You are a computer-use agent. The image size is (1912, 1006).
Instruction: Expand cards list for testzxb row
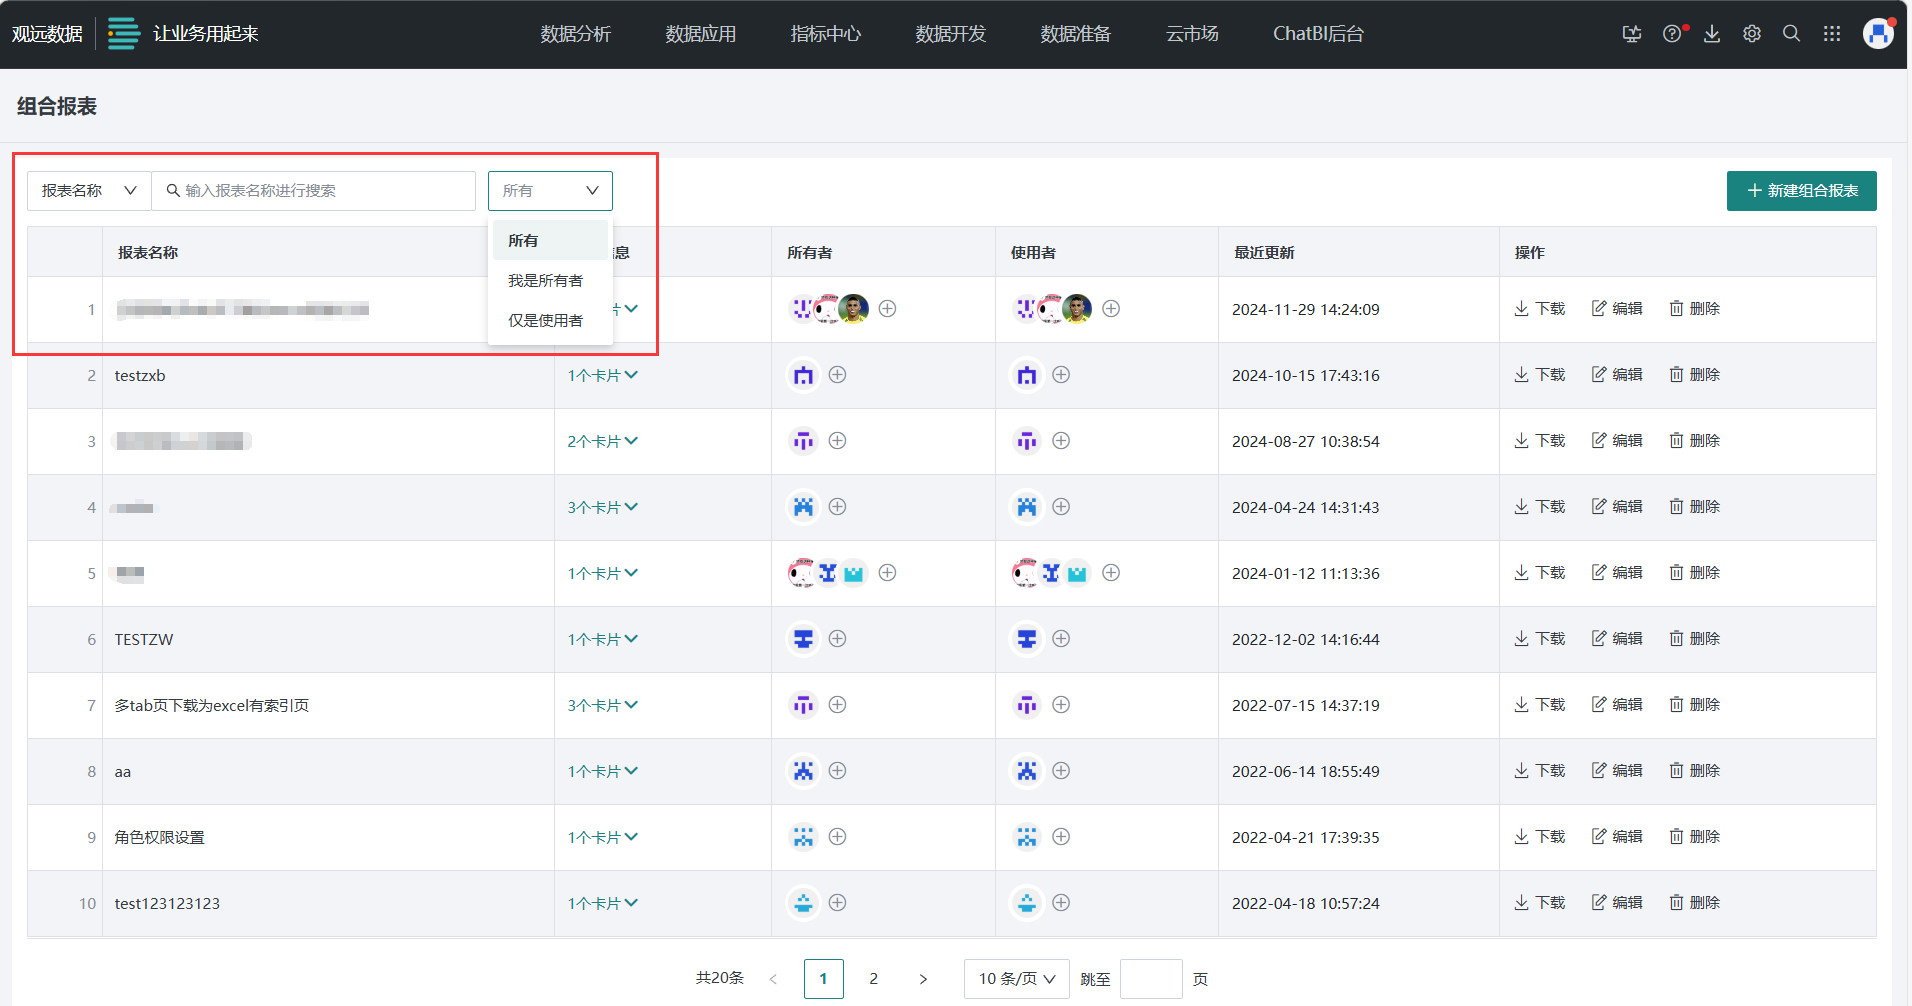pos(602,375)
